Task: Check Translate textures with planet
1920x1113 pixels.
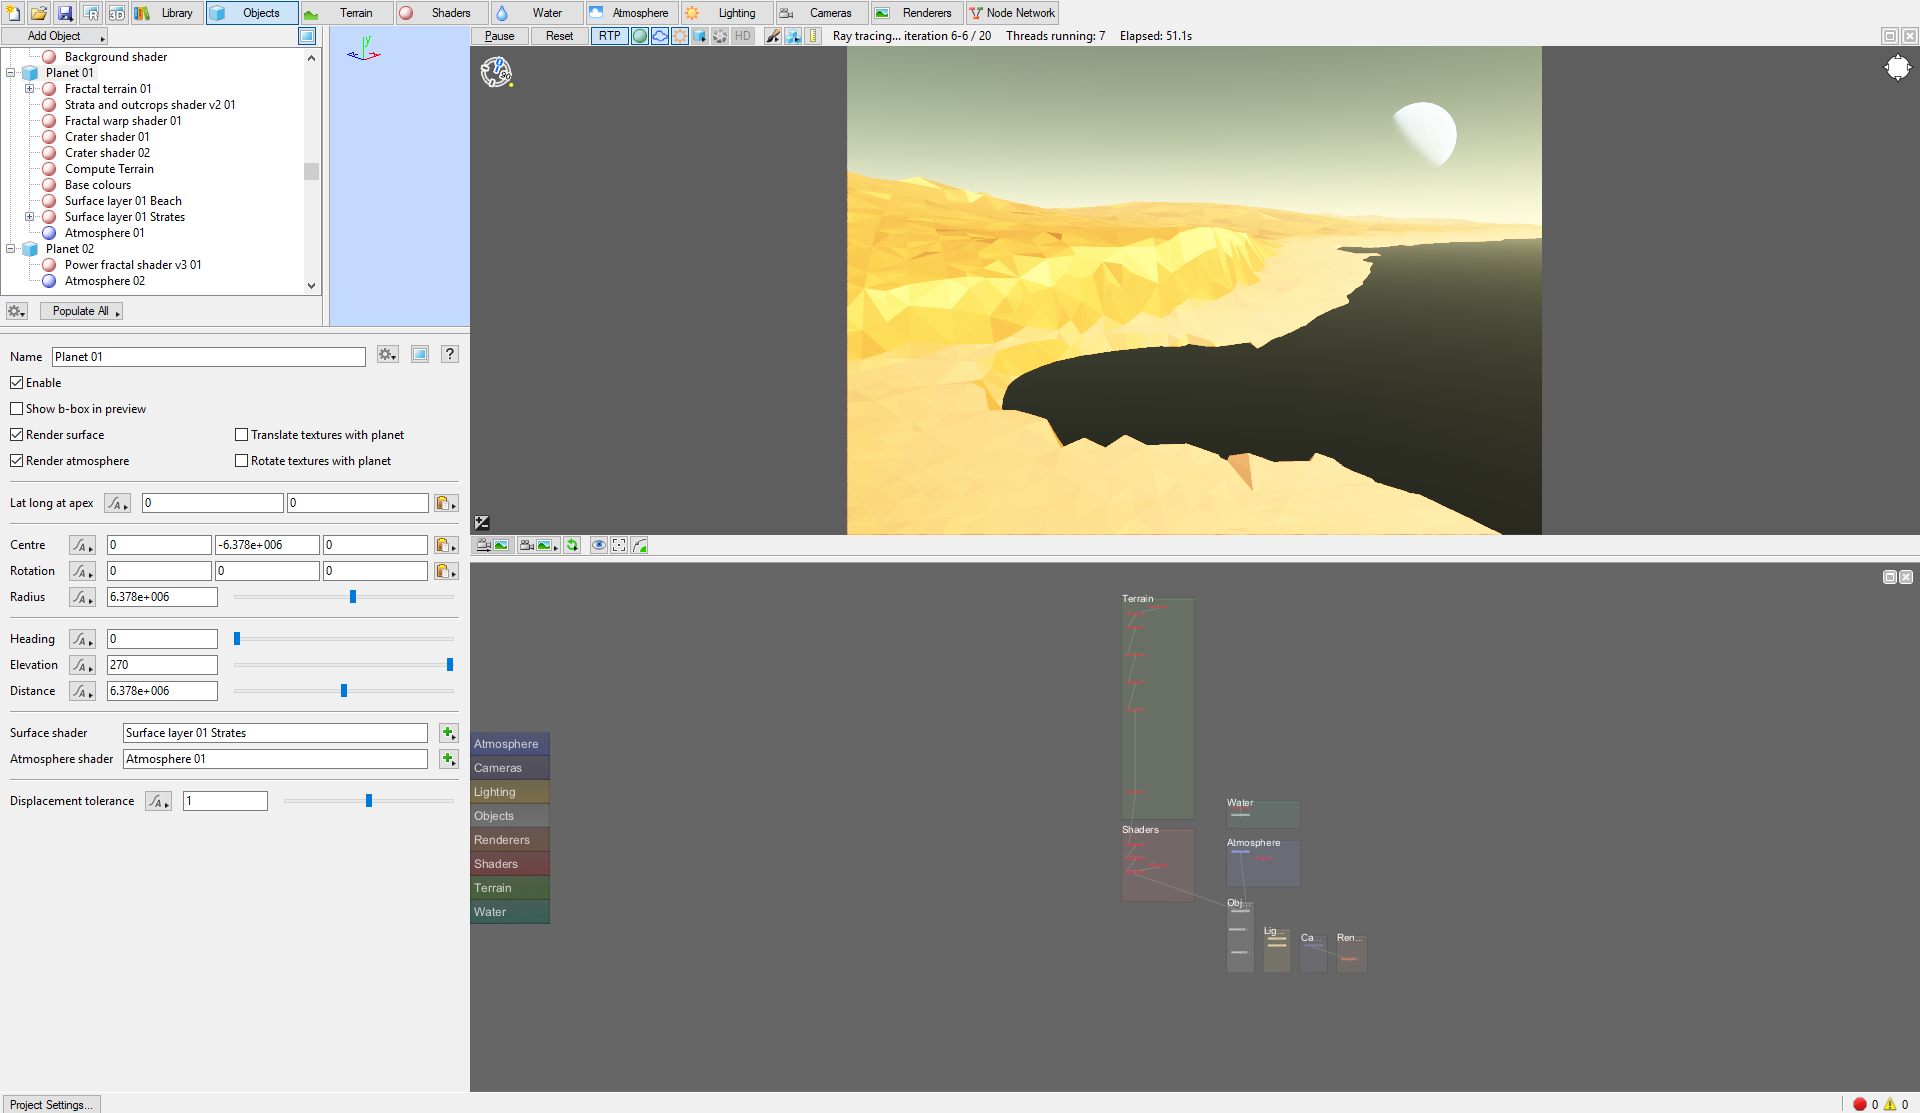Action: point(241,435)
